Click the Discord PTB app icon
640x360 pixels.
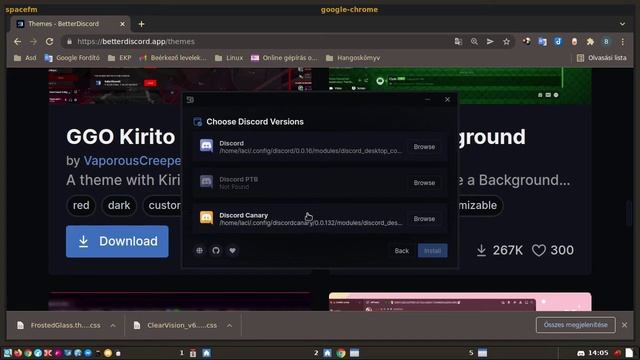206,182
